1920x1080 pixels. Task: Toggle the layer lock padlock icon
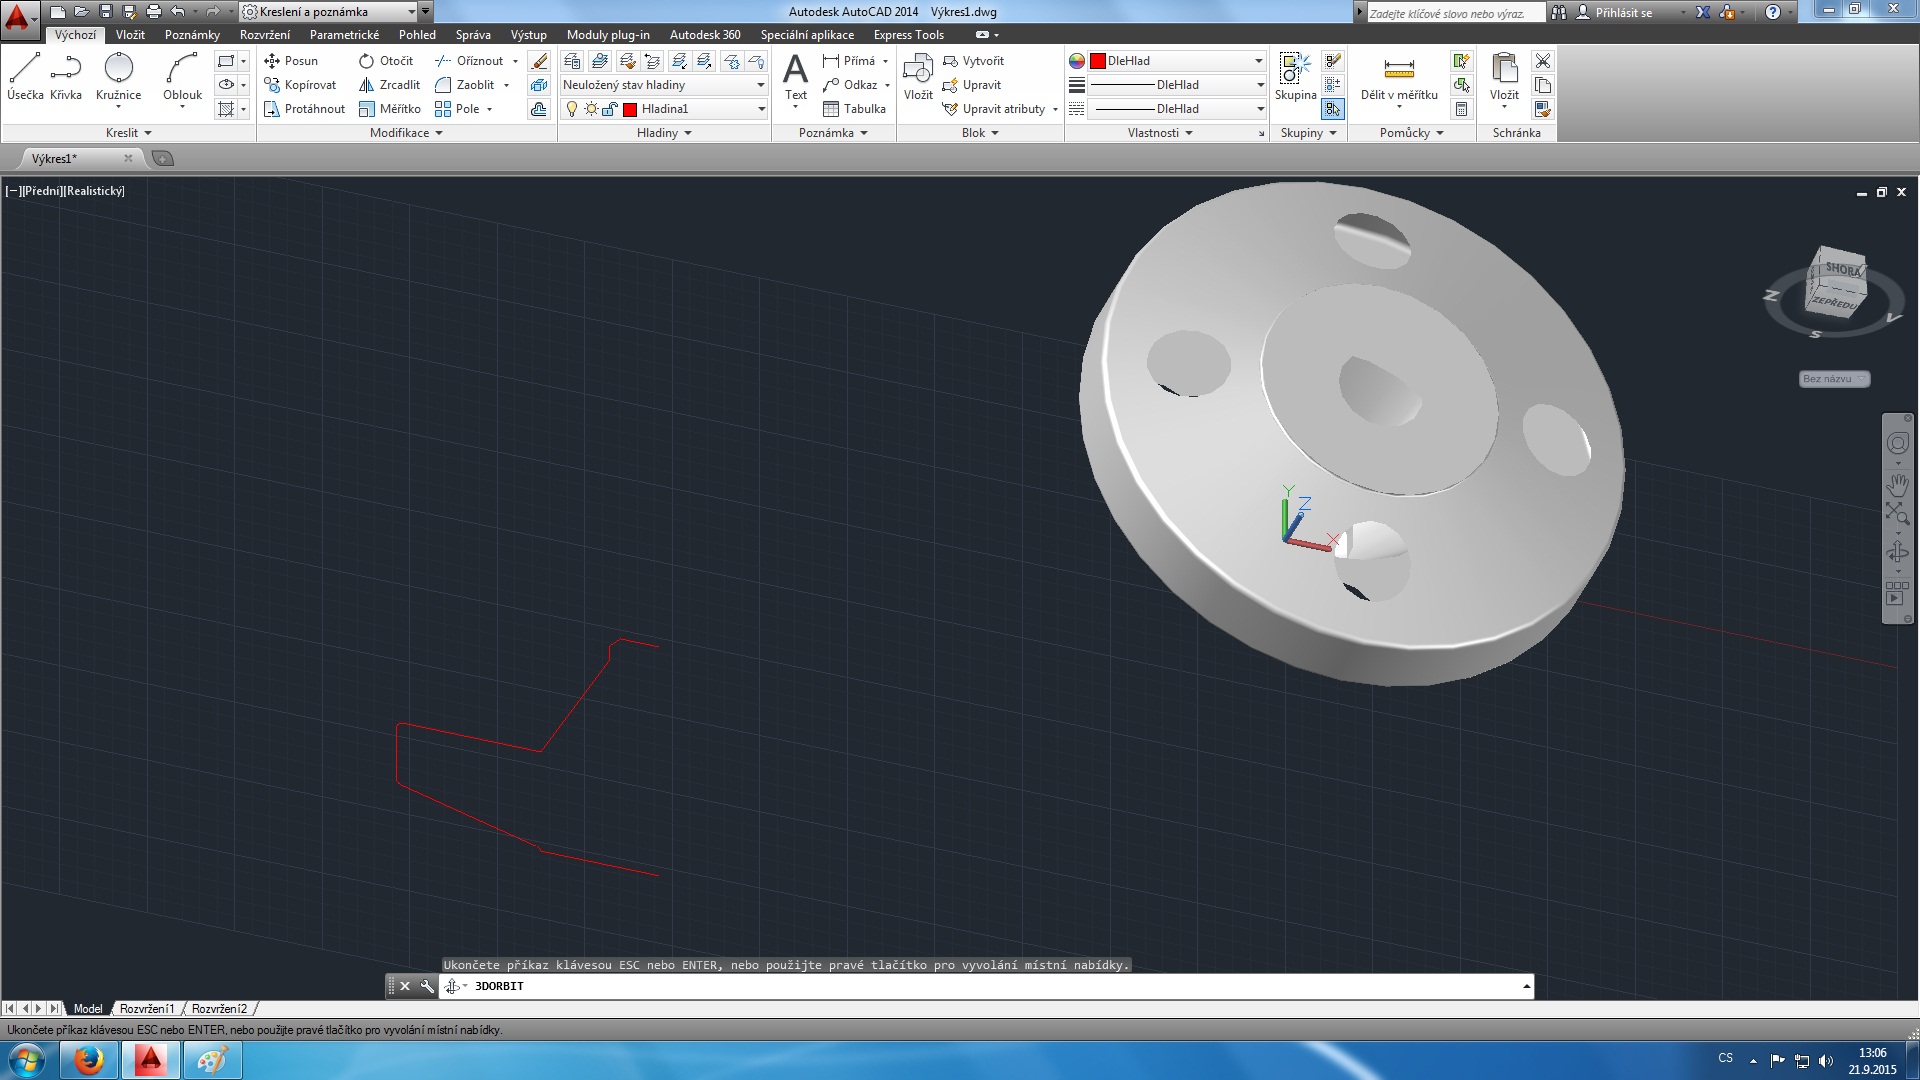tap(608, 109)
